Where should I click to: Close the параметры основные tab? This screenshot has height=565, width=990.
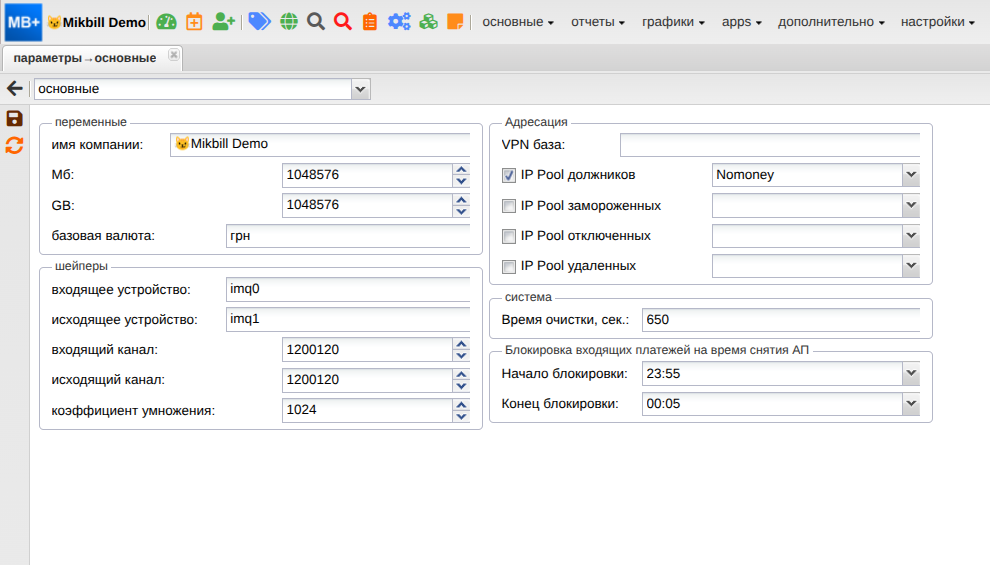(174, 55)
